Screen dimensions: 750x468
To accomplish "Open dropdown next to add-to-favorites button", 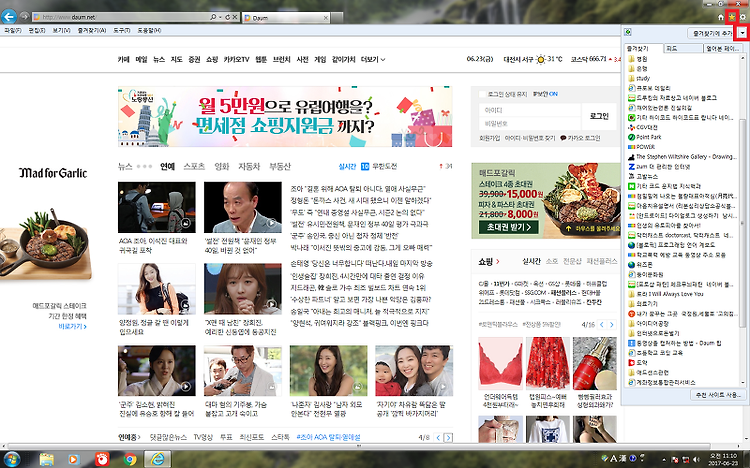I will point(742,33).
